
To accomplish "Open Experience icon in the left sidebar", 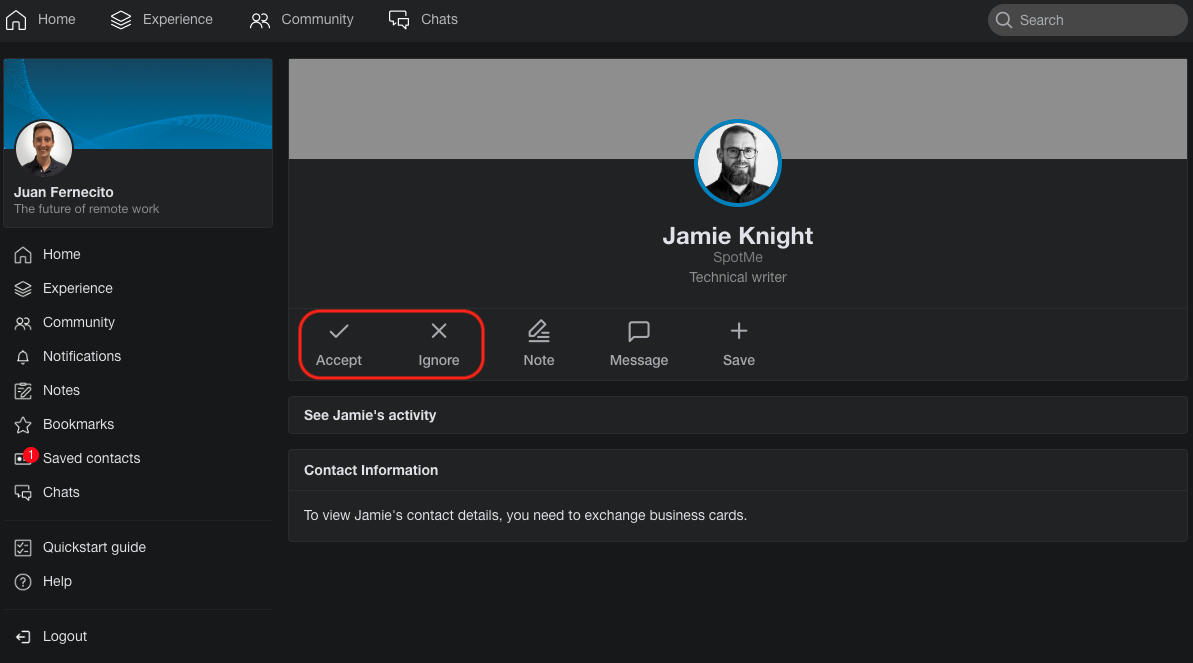I will coord(23,289).
